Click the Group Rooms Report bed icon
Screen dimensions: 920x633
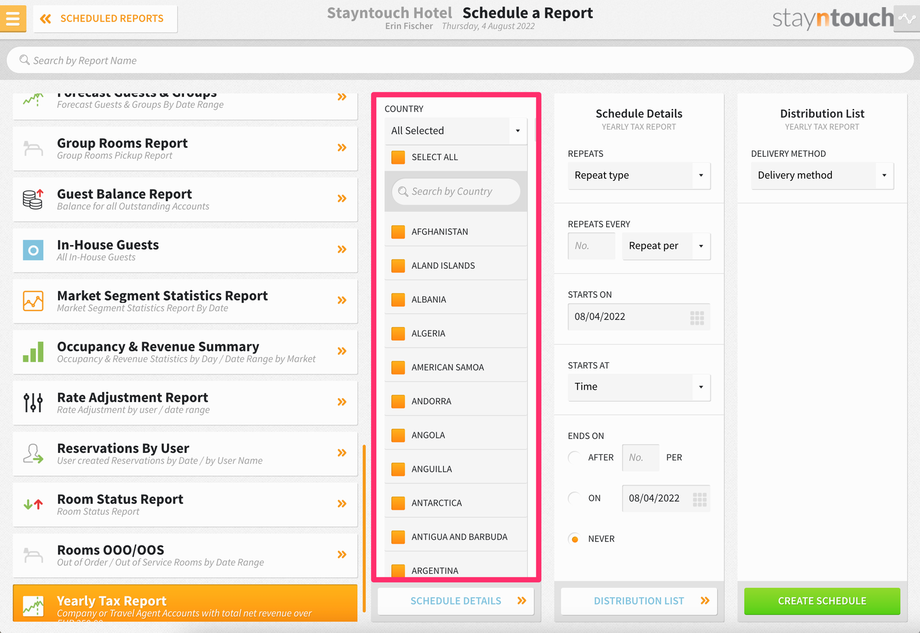coord(33,148)
